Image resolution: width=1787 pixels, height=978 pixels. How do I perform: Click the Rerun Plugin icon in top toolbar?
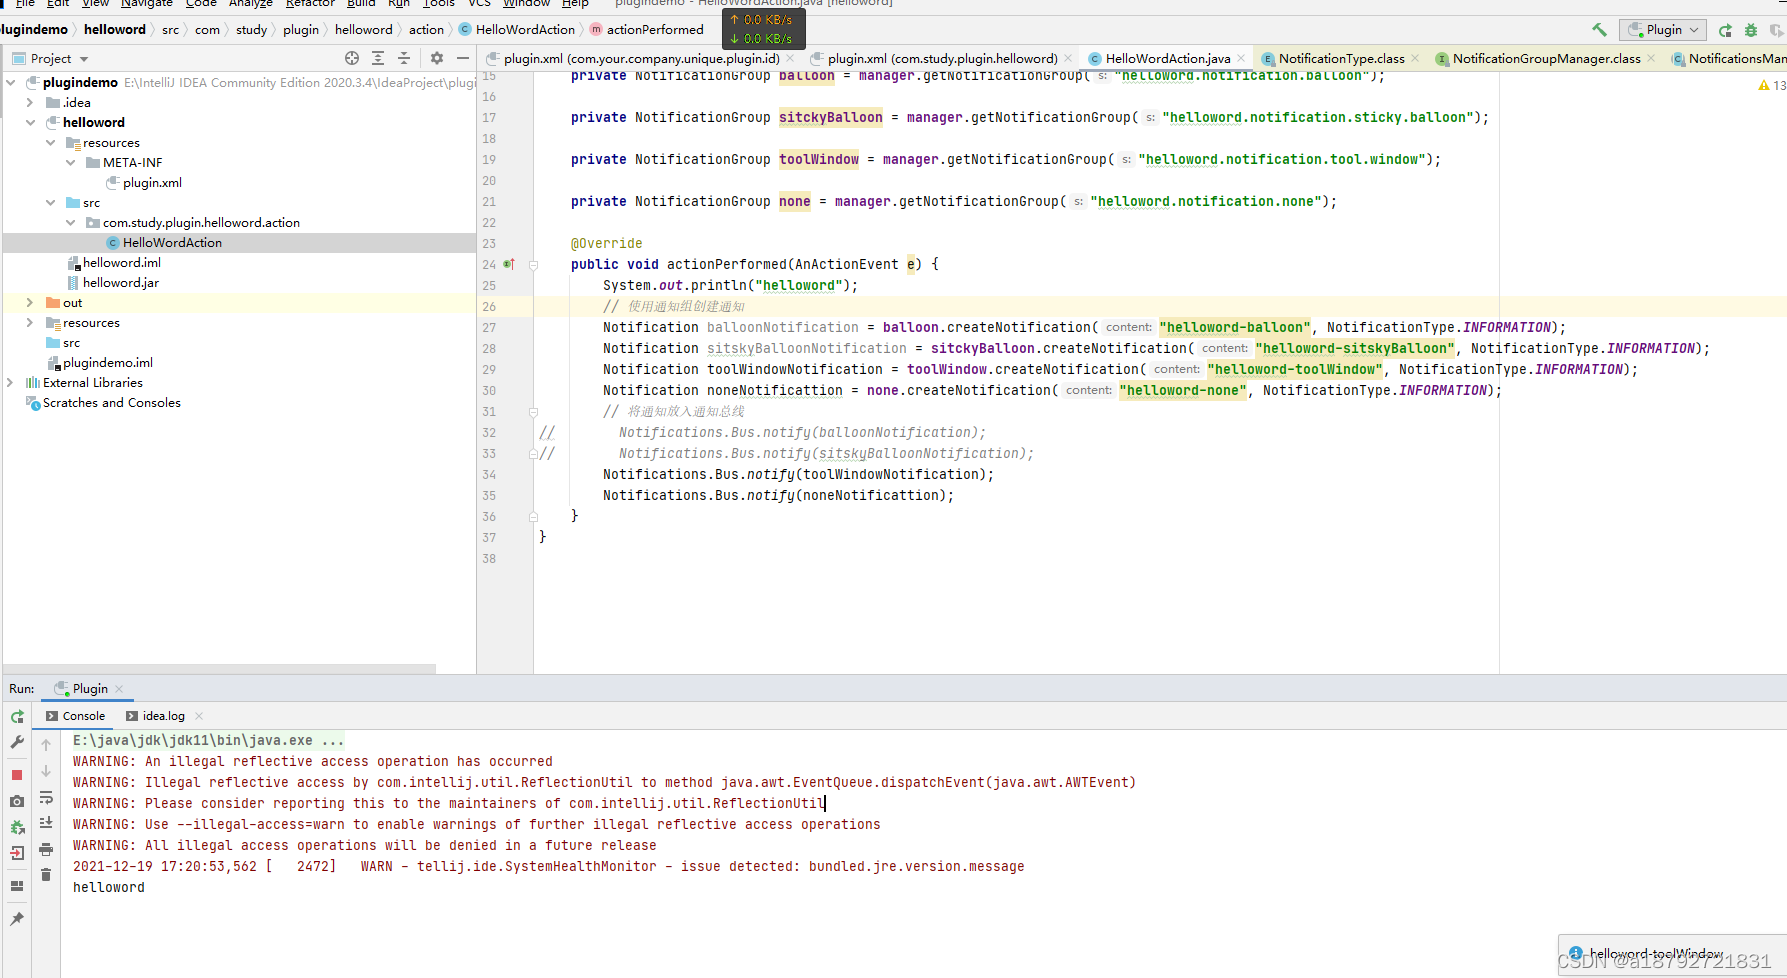pos(1725,30)
